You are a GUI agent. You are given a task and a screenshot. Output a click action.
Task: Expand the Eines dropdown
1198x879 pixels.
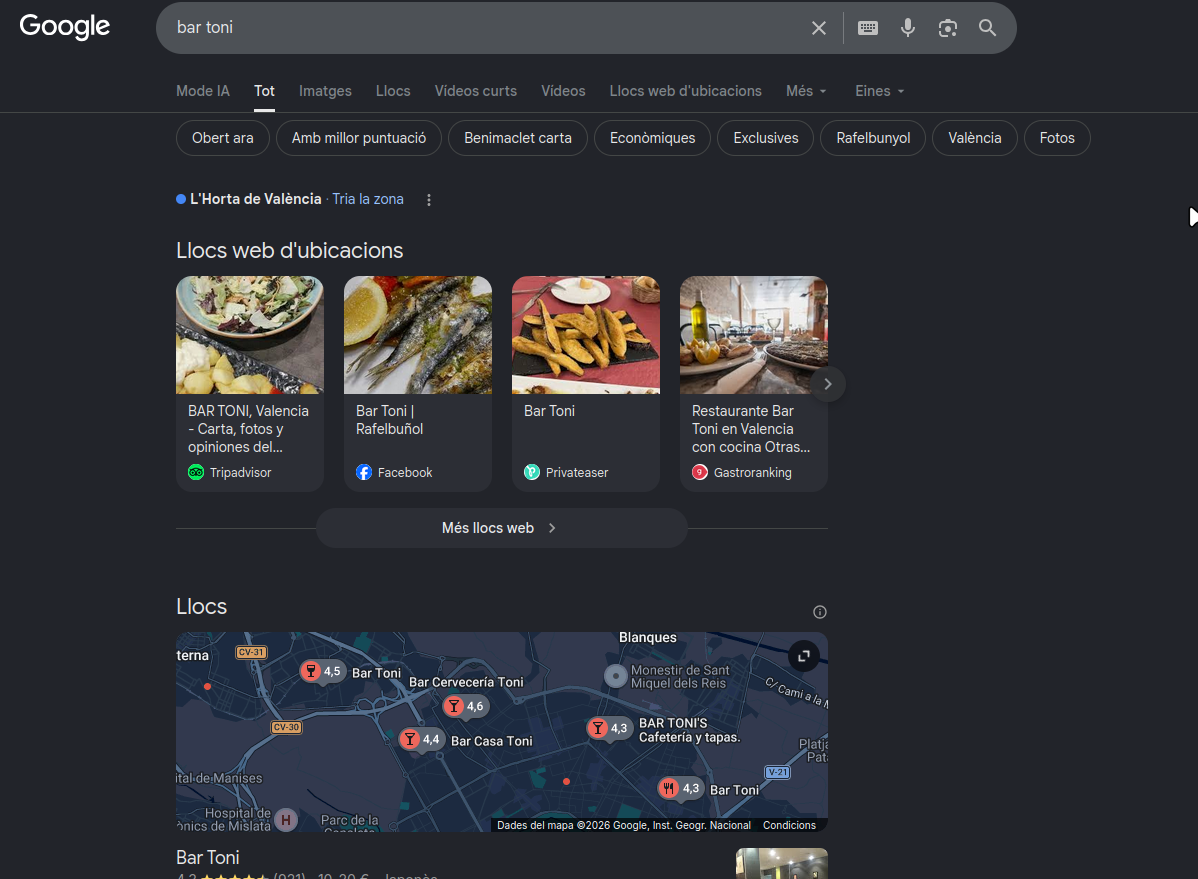pos(879,91)
